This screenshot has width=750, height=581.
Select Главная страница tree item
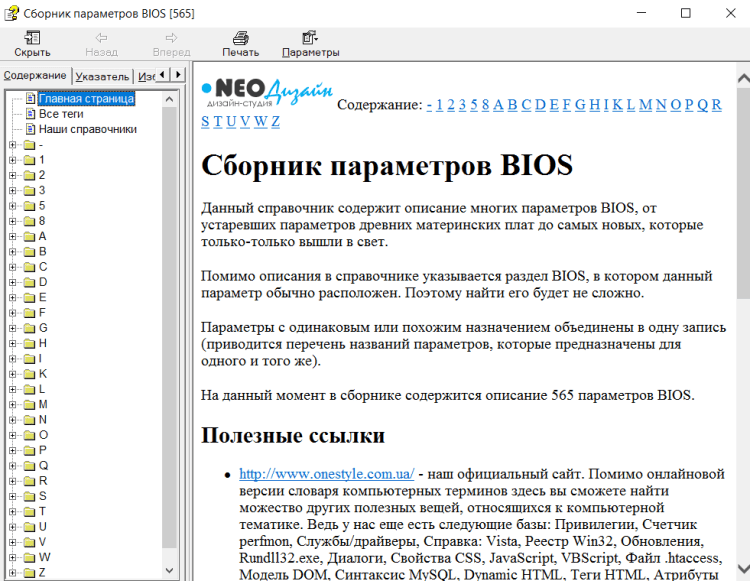tap(86, 99)
